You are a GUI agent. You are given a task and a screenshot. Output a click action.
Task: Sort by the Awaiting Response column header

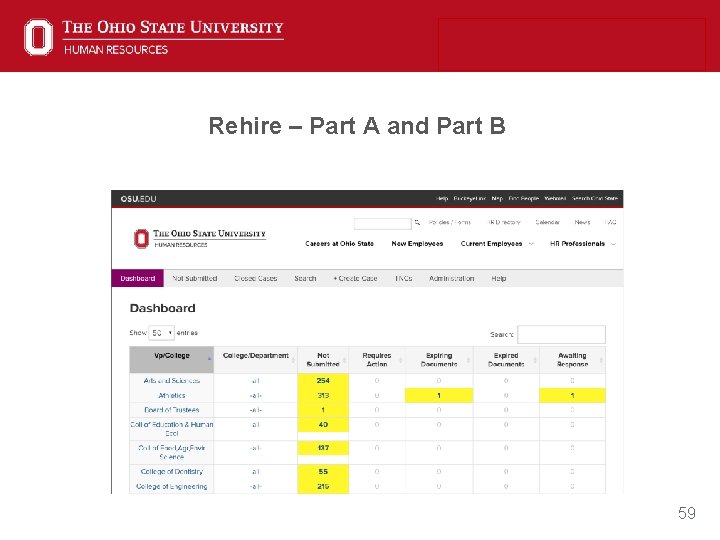[572, 360]
